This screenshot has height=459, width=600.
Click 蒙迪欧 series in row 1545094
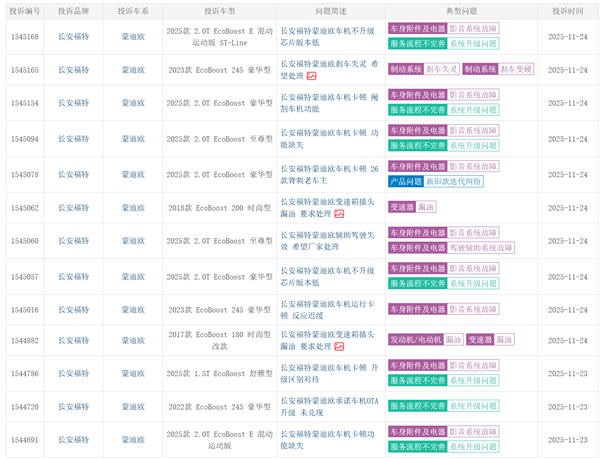(x=132, y=139)
